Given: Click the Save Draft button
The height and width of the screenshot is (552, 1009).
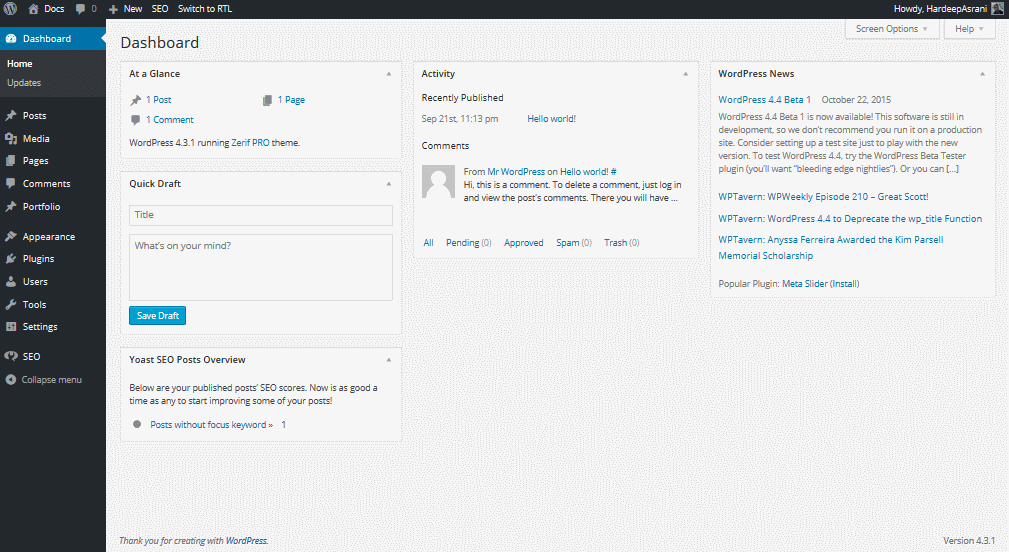Looking at the screenshot, I should (157, 316).
